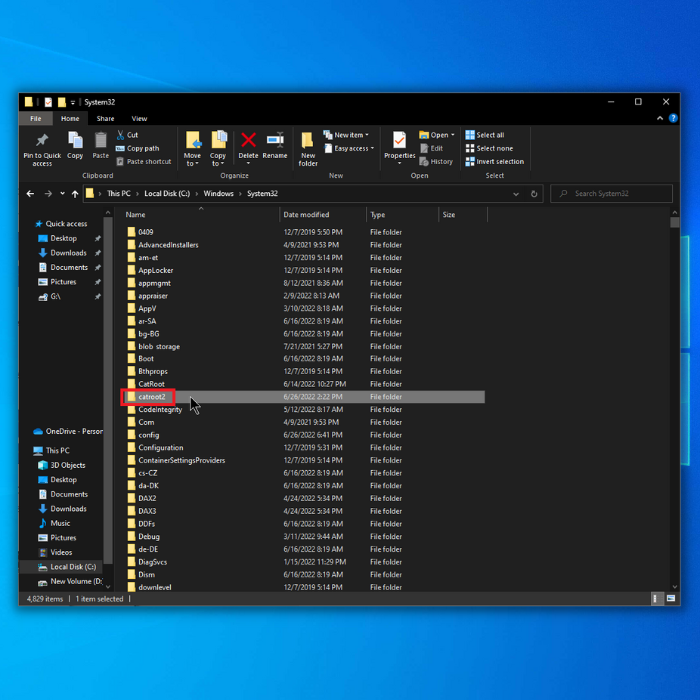The height and width of the screenshot is (700, 700).
Task: Open the Move to dropdown
Action: tap(192, 159)
